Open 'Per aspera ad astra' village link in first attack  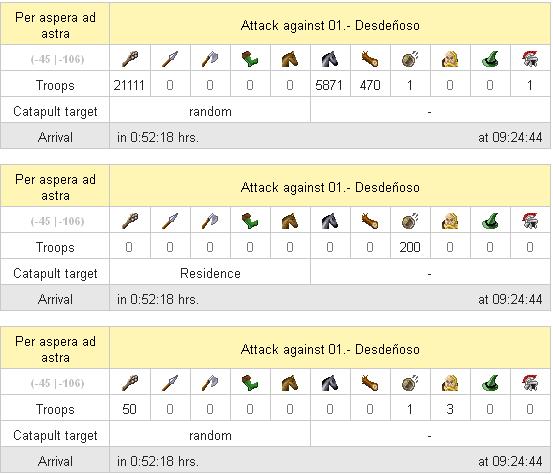pyautogui.click(x=55, y=25)
